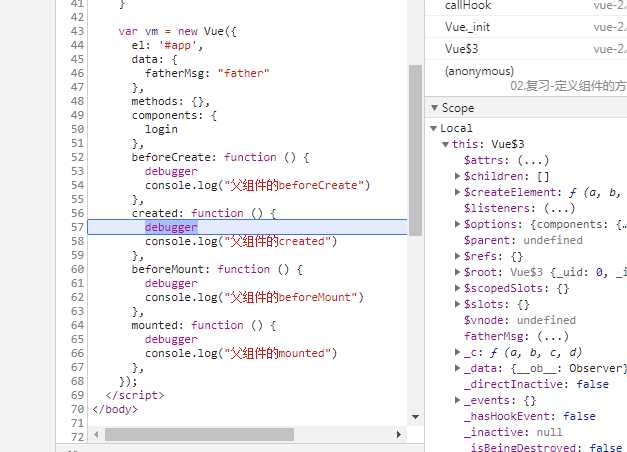Screen dimensions: 627x452
Task: Set breakpoint on line number 65
Action: (x=78, y=339)
